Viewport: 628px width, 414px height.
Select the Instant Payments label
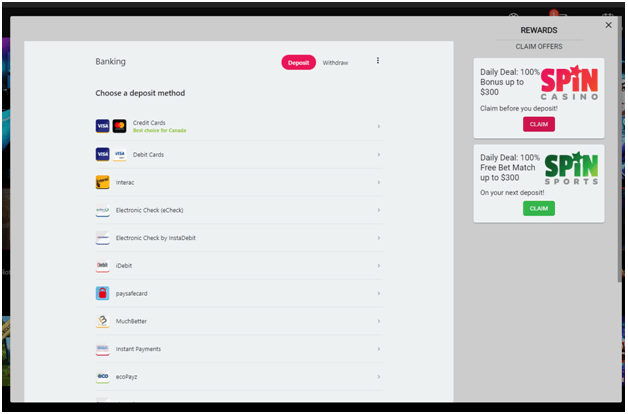[x=138, y=349]
